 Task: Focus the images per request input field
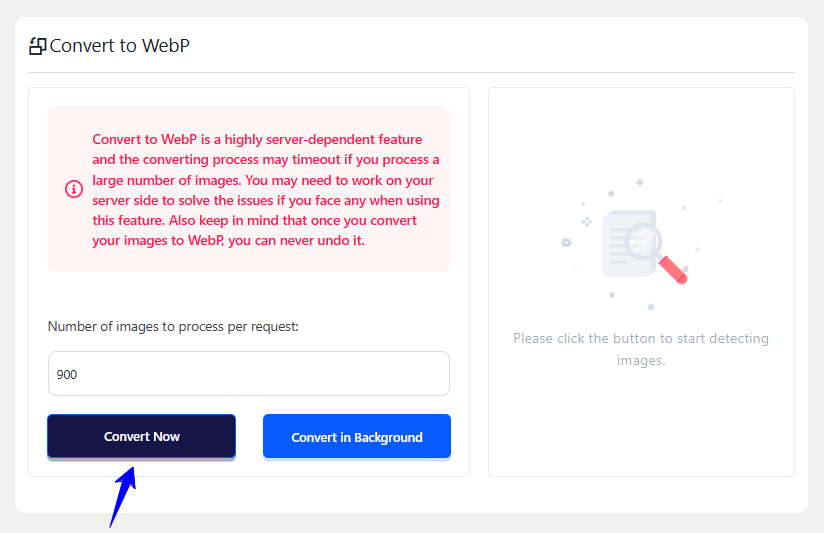pos(249,373)
